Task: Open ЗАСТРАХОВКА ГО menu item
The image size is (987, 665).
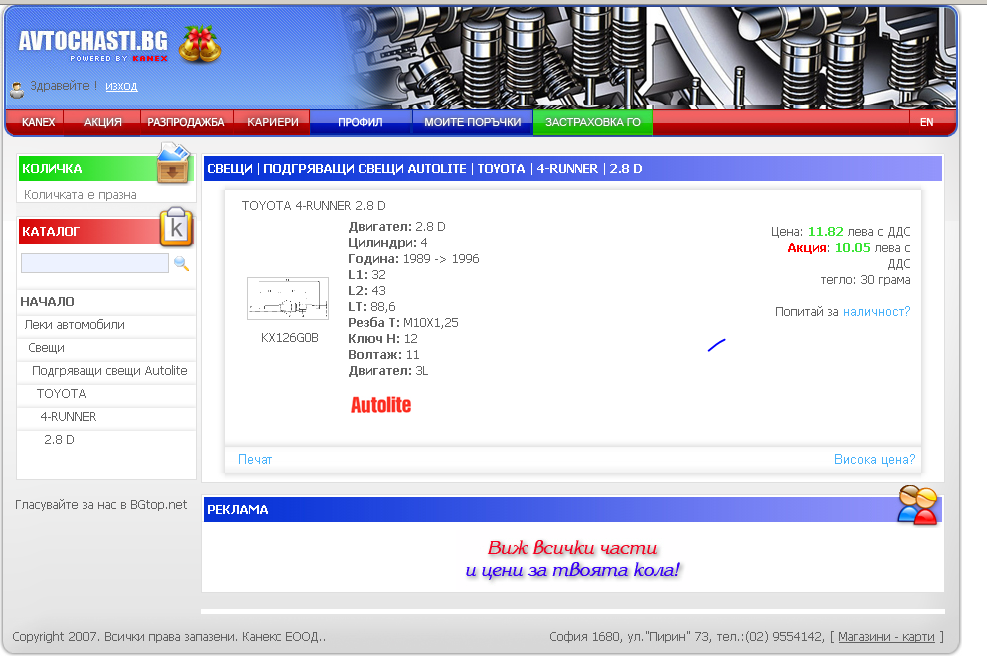Action: [593, 122]
